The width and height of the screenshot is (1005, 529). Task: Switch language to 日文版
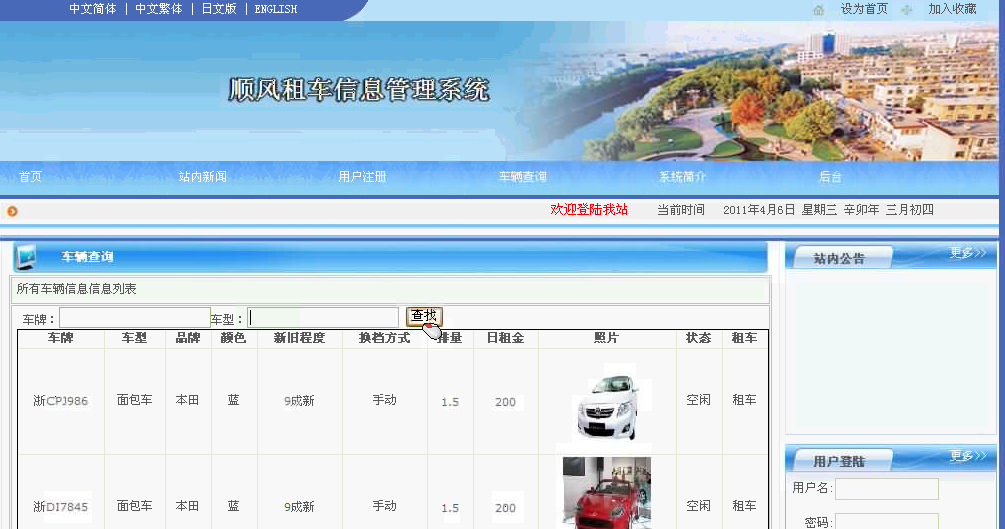[219, 9]
